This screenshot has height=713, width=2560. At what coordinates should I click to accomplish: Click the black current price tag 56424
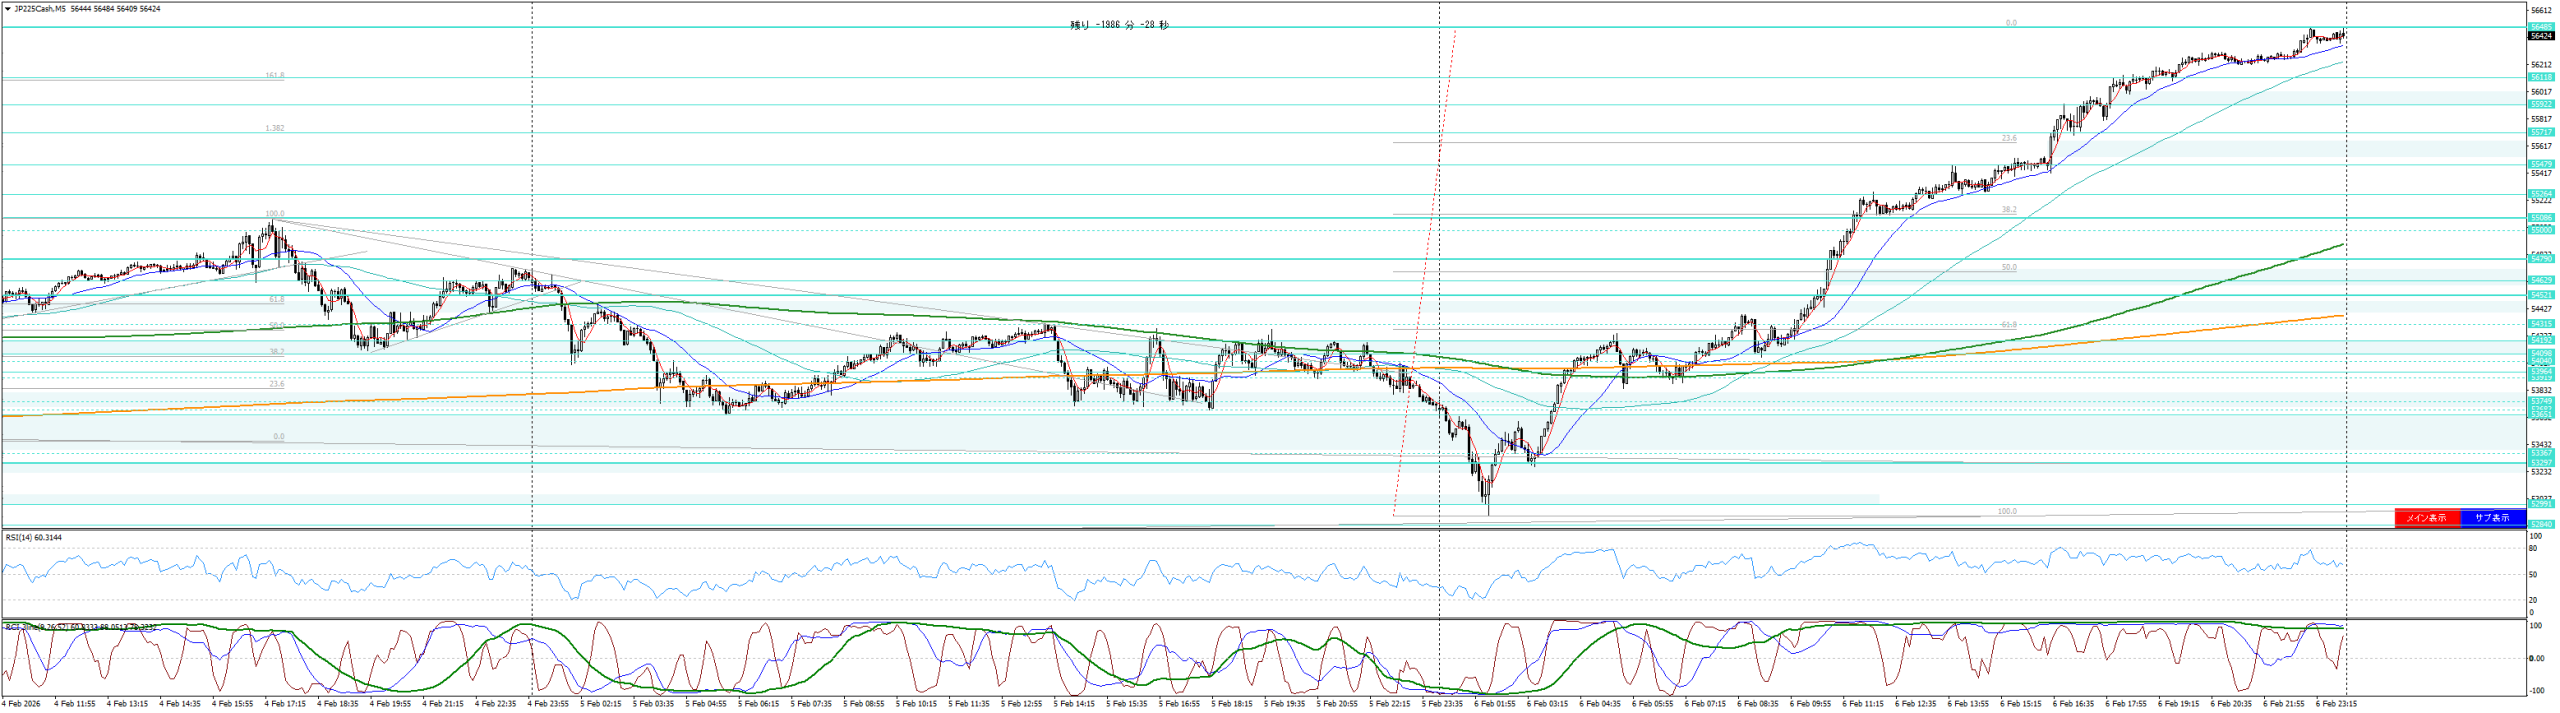point(2541,36)
